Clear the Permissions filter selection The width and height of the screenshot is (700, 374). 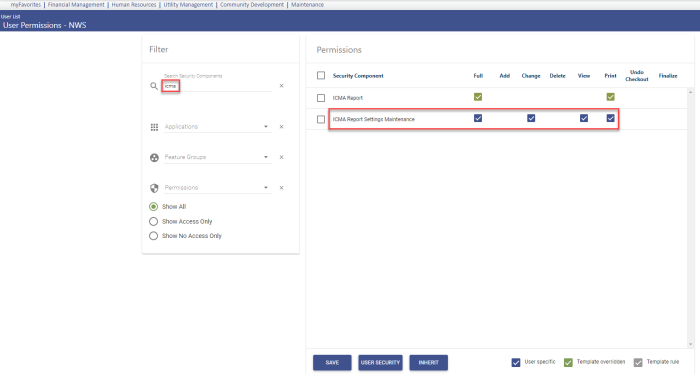tap(281, 187)
